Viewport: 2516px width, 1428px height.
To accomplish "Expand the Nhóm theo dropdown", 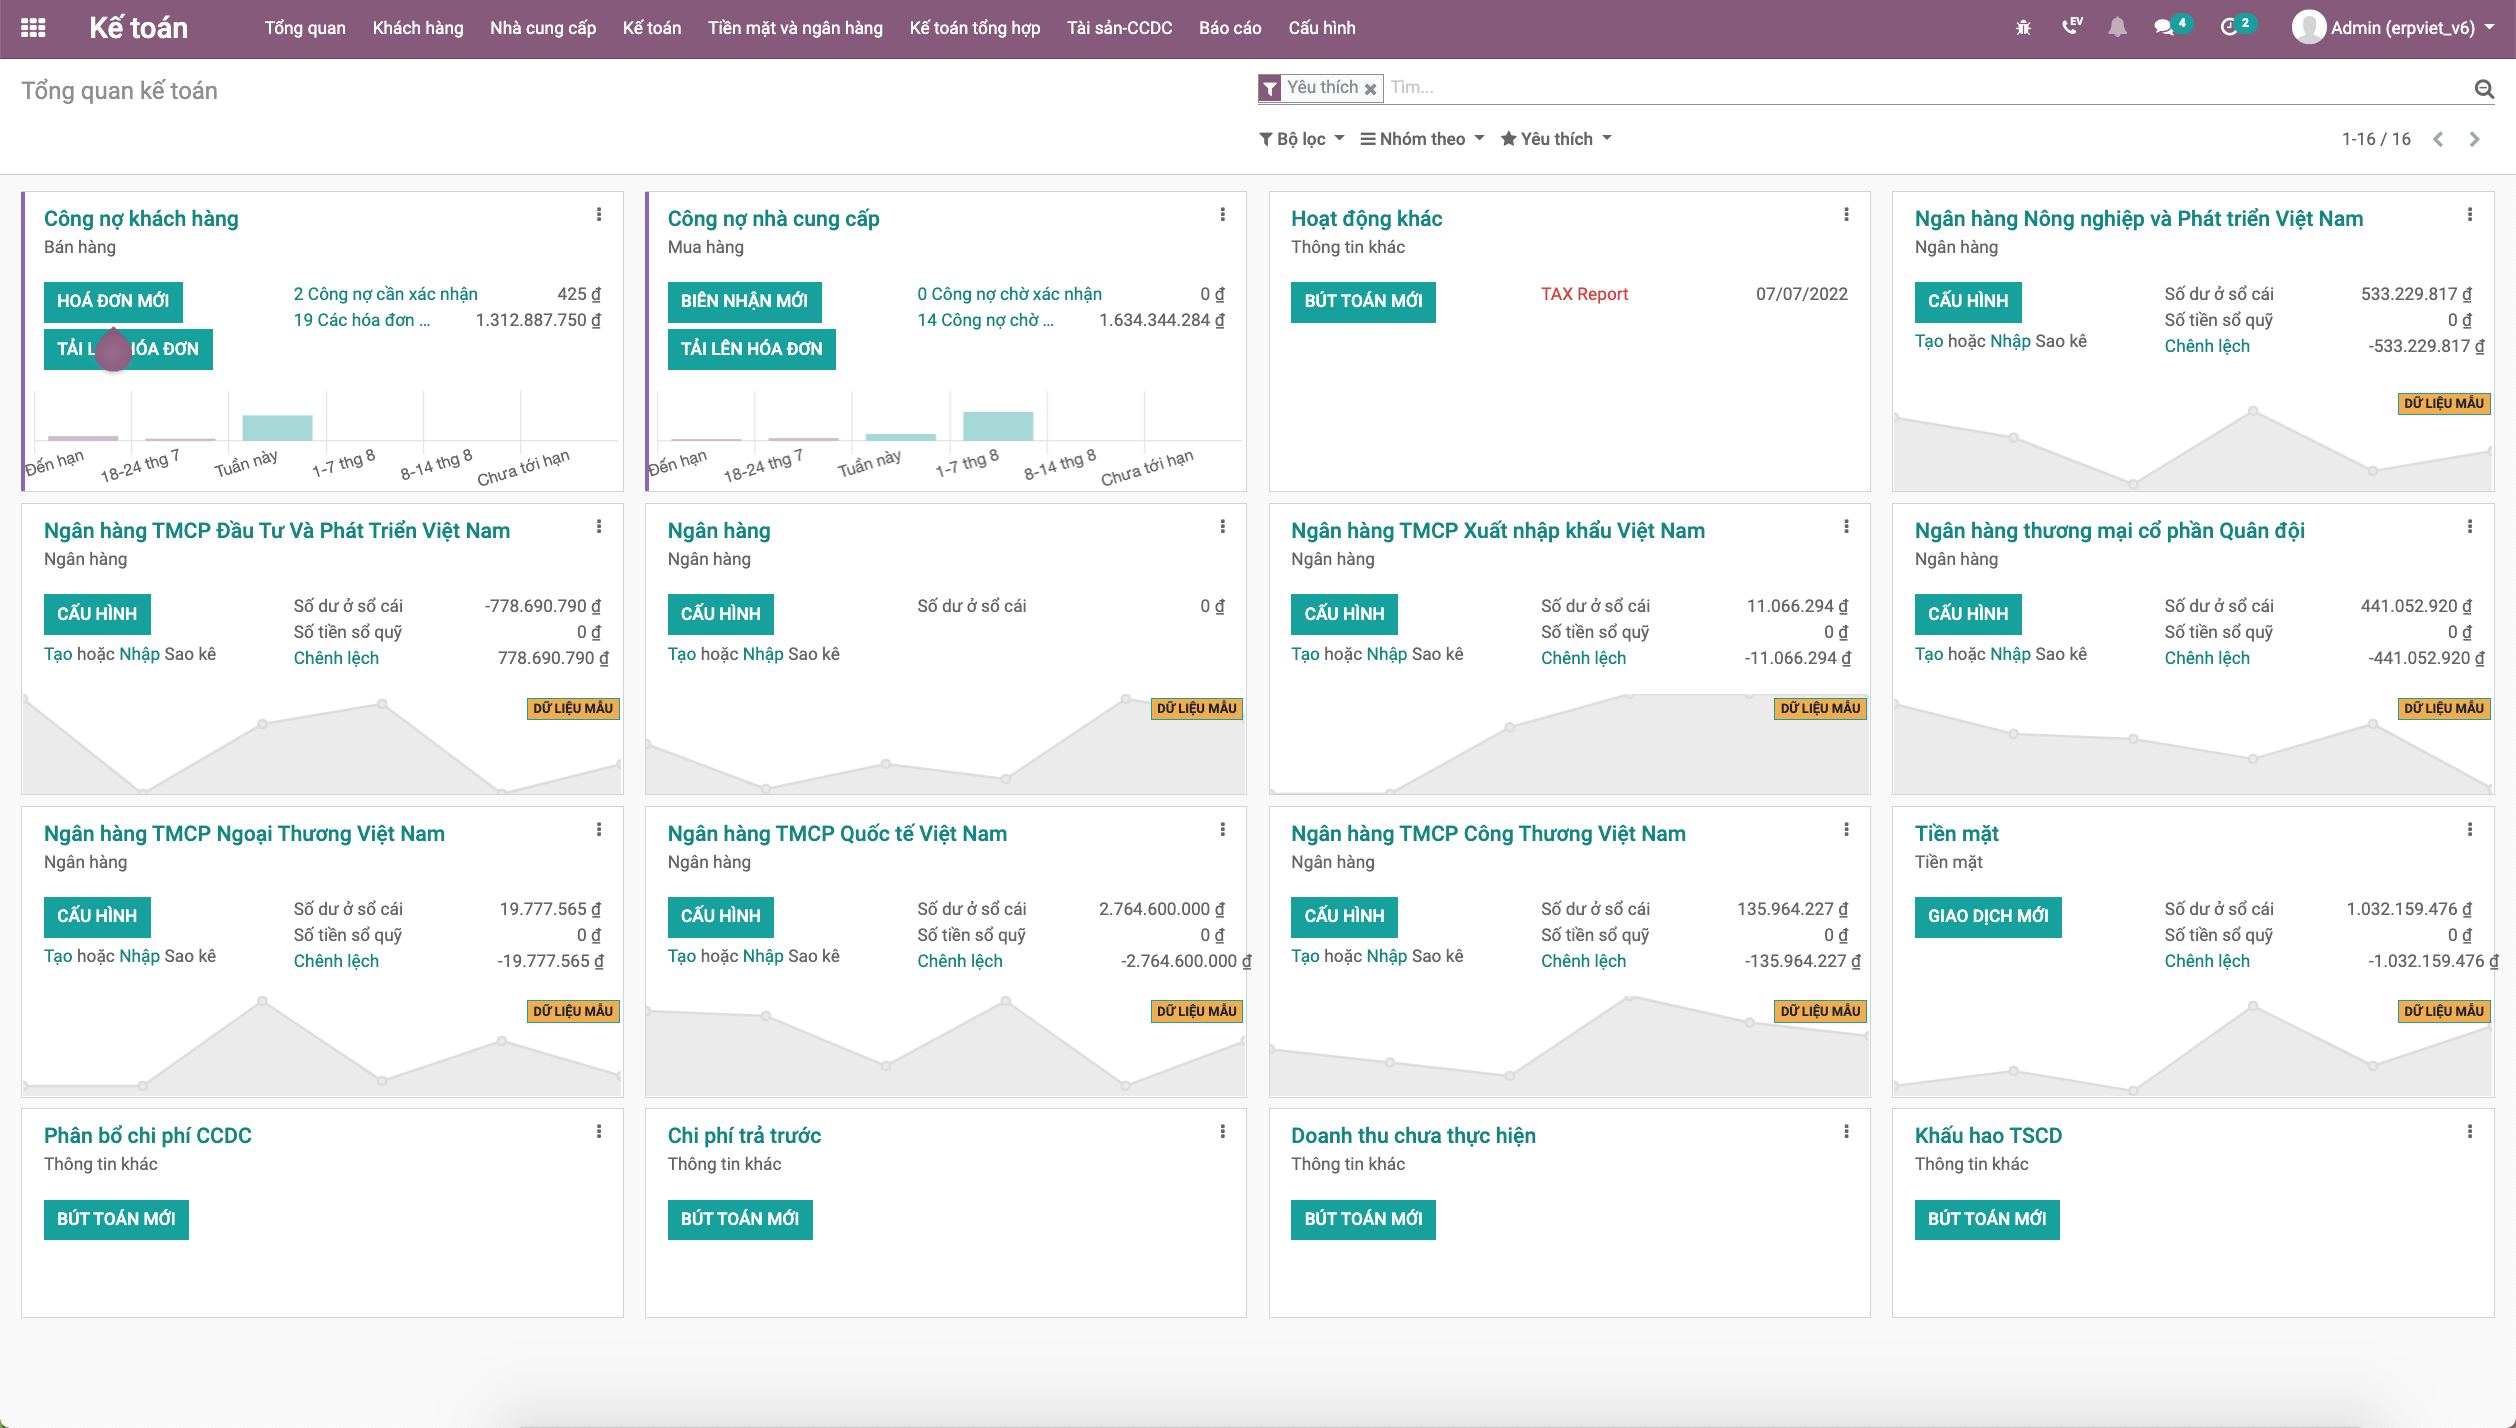I will (1422, 139).
